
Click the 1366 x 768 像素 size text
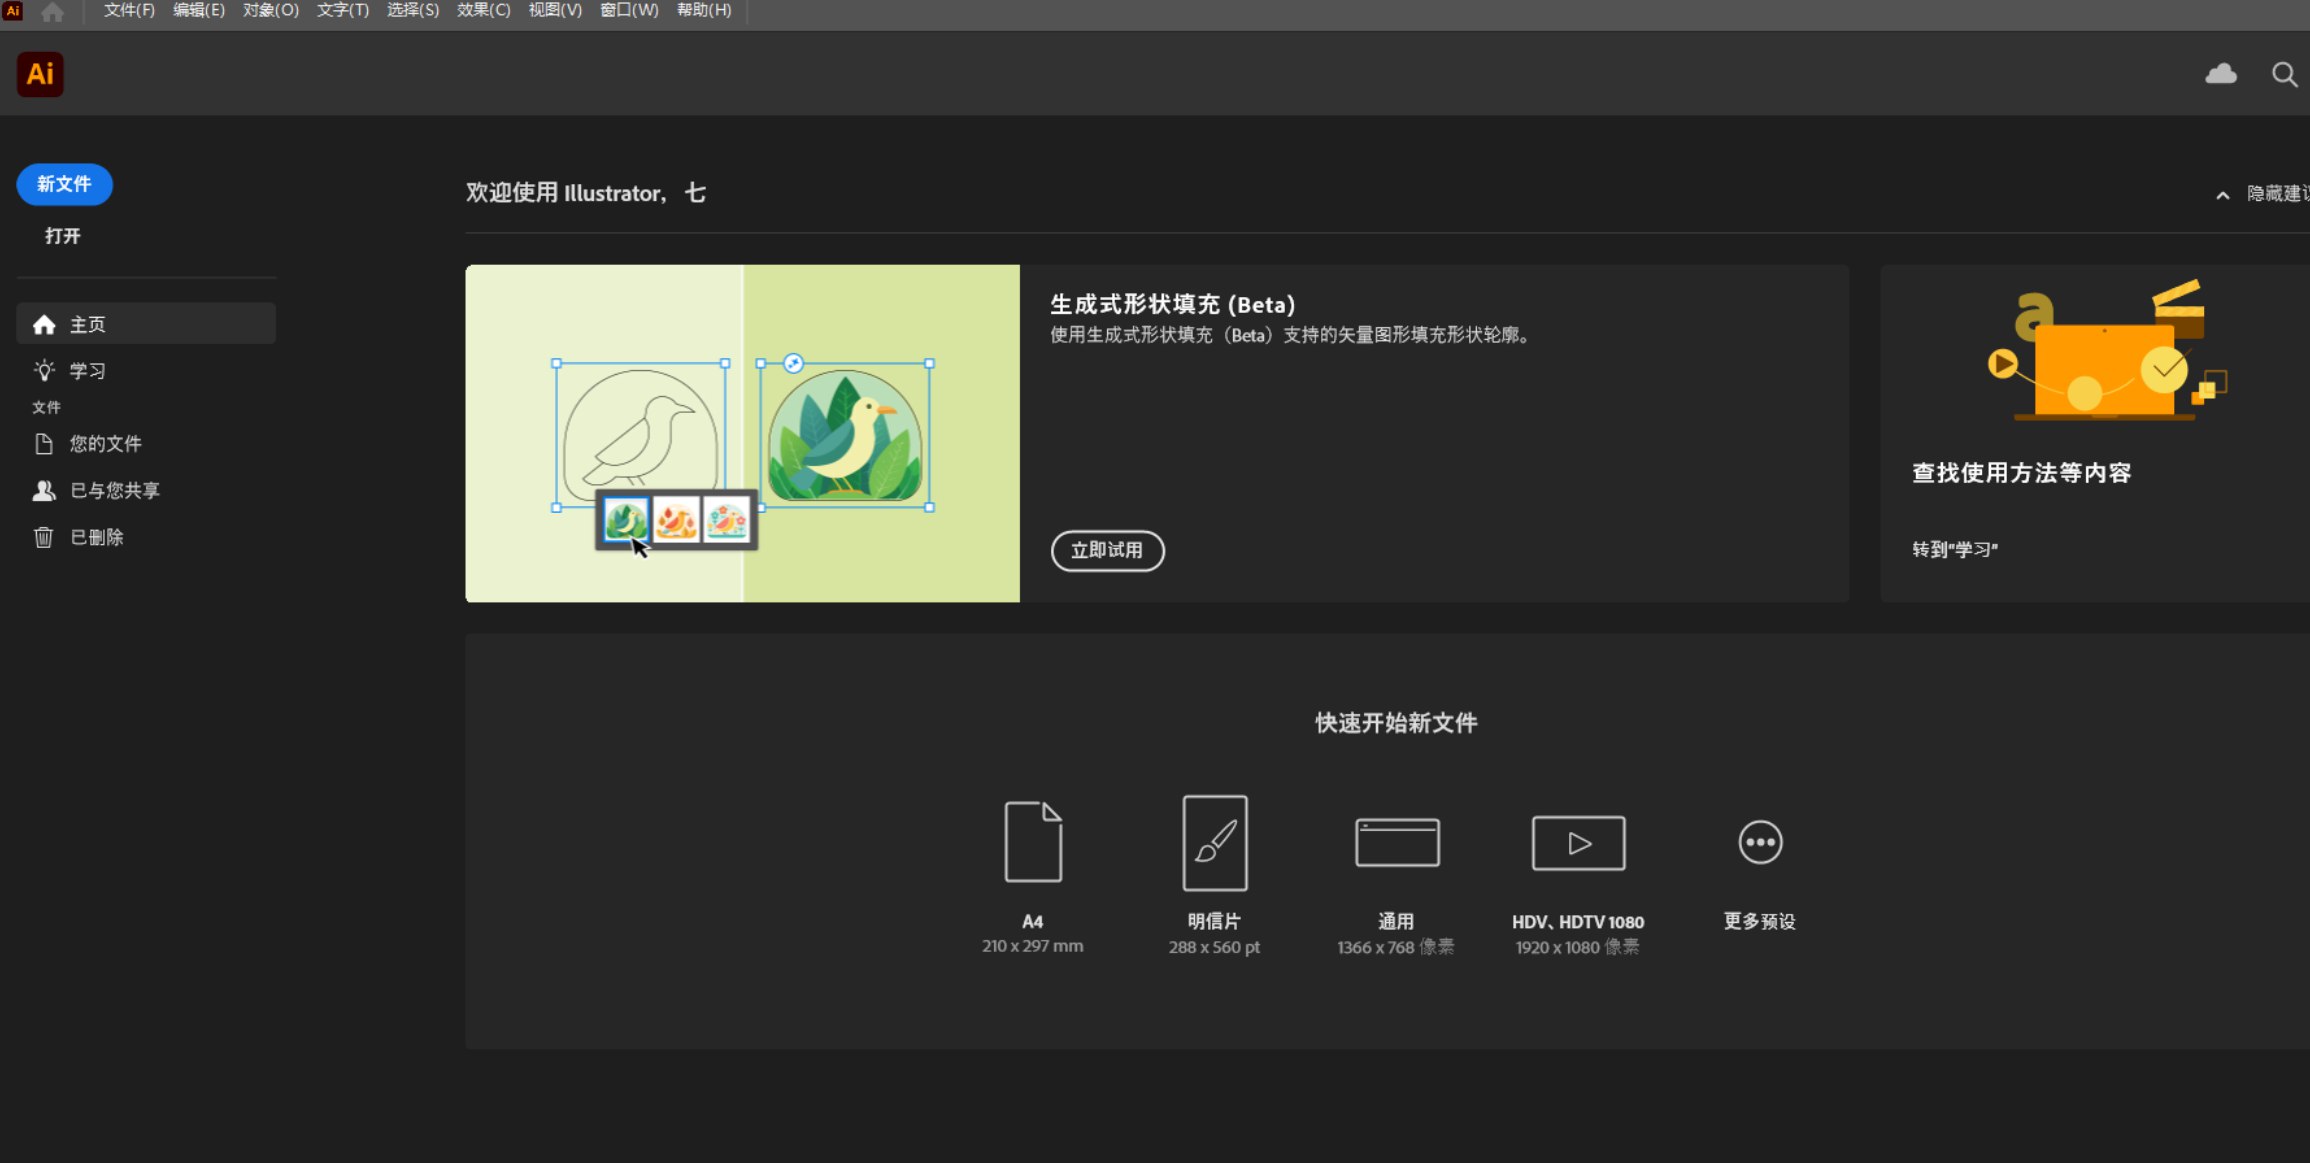(1396, 947)
